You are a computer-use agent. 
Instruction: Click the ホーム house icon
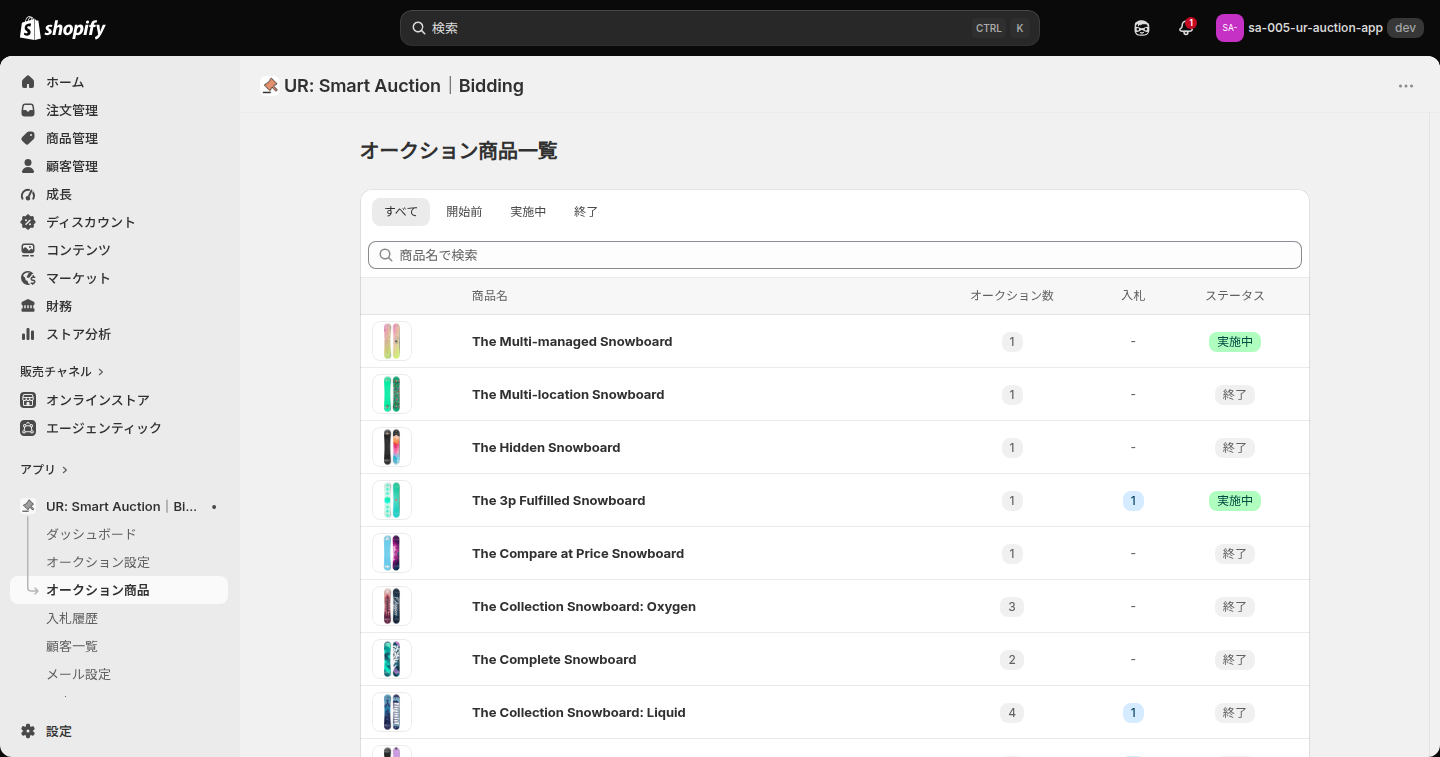[28, 82]
